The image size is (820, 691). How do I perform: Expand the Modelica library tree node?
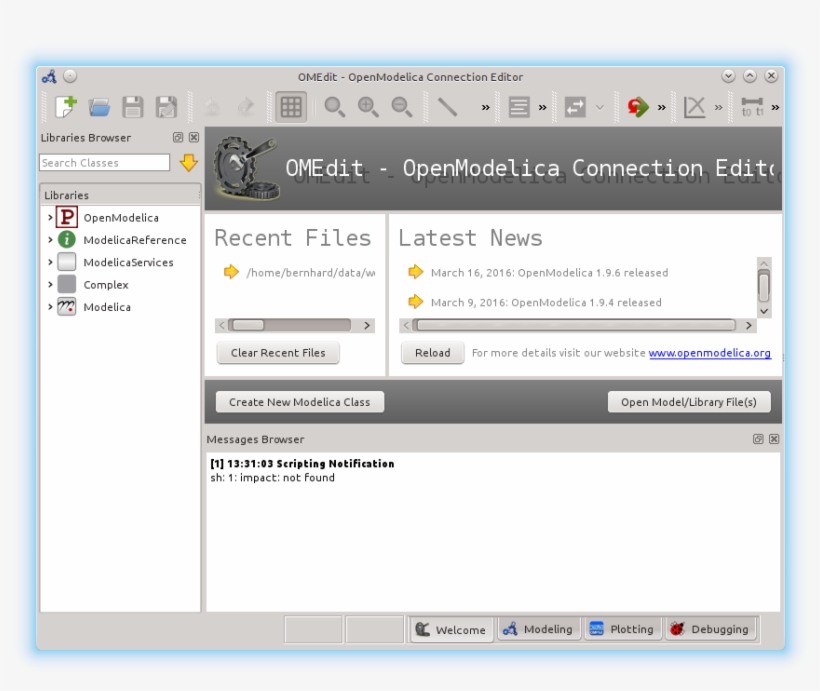tap(50, 307)
